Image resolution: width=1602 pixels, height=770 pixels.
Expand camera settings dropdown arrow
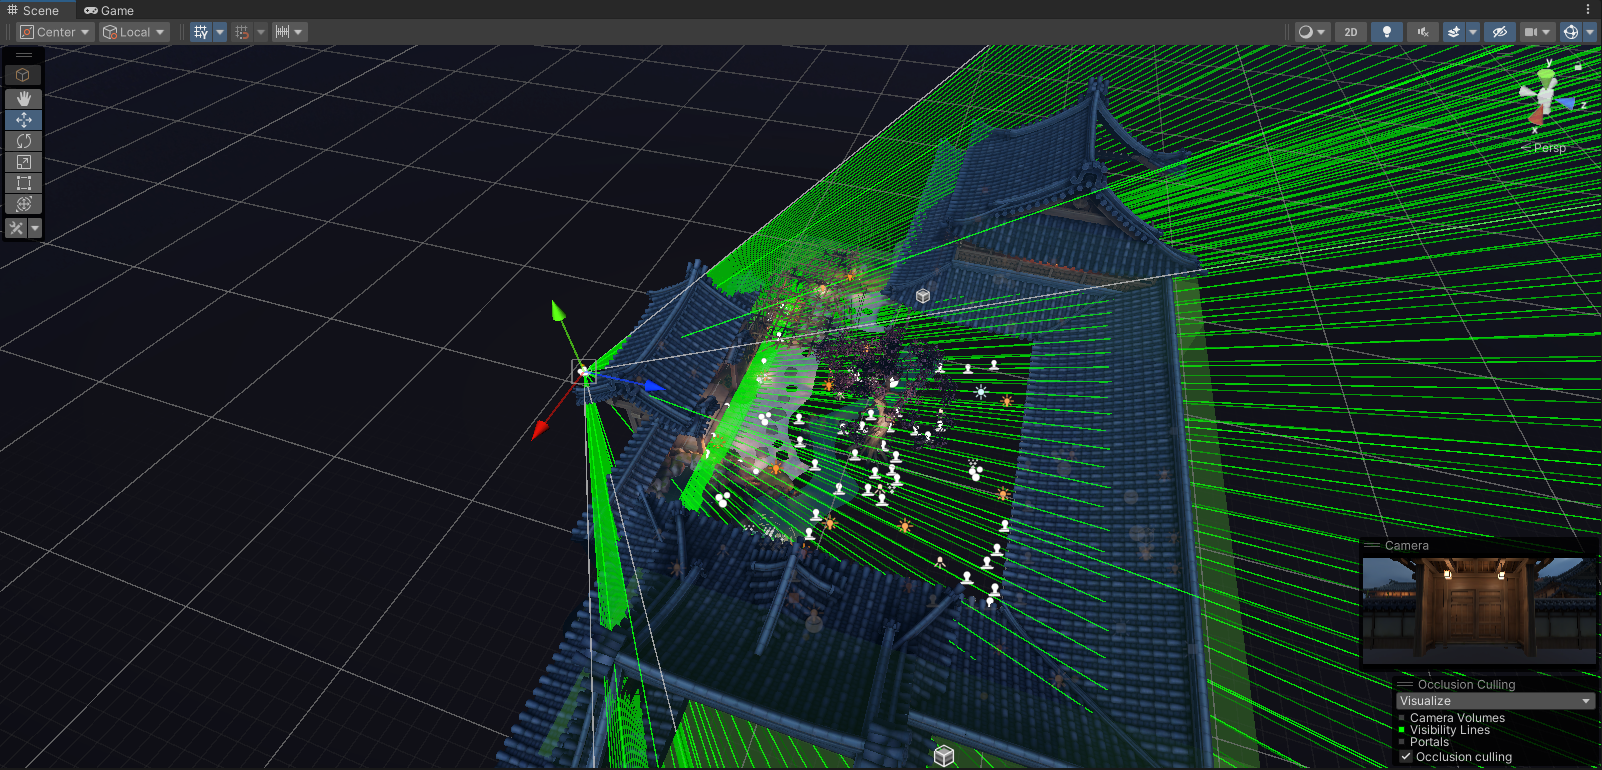click(x=1547, y=32)
